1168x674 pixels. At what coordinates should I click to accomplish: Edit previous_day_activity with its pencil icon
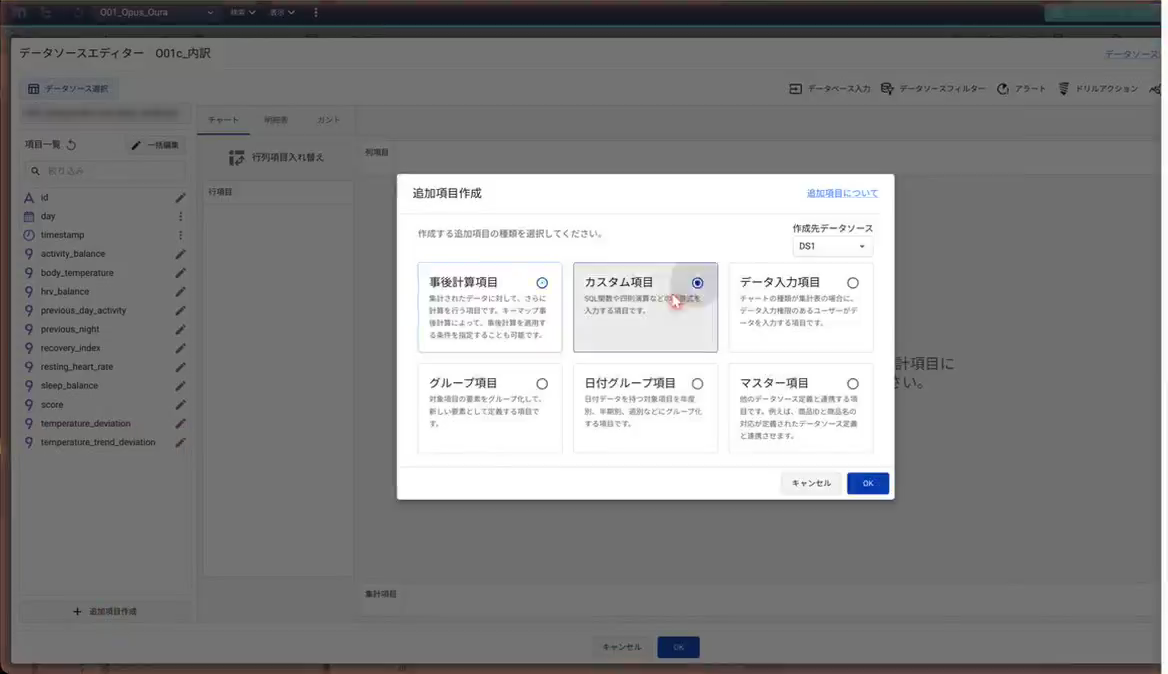[x=180, y=311]
